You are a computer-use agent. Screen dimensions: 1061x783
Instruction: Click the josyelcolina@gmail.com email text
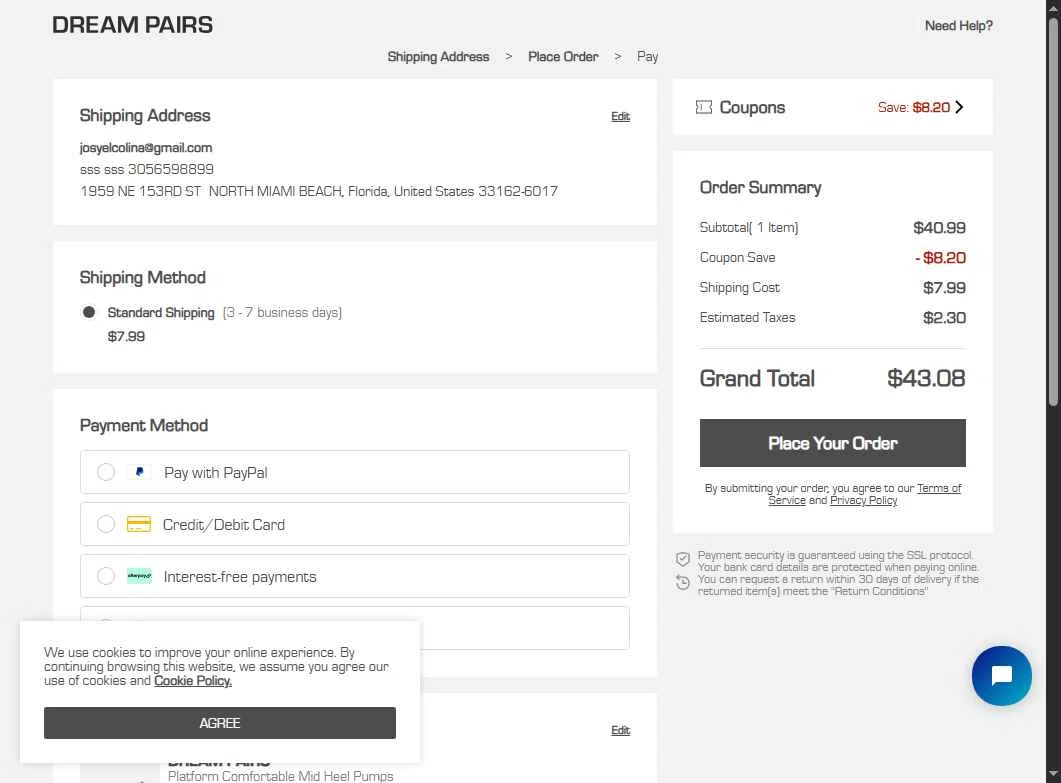pyautogui.click(x=145, y=148)
